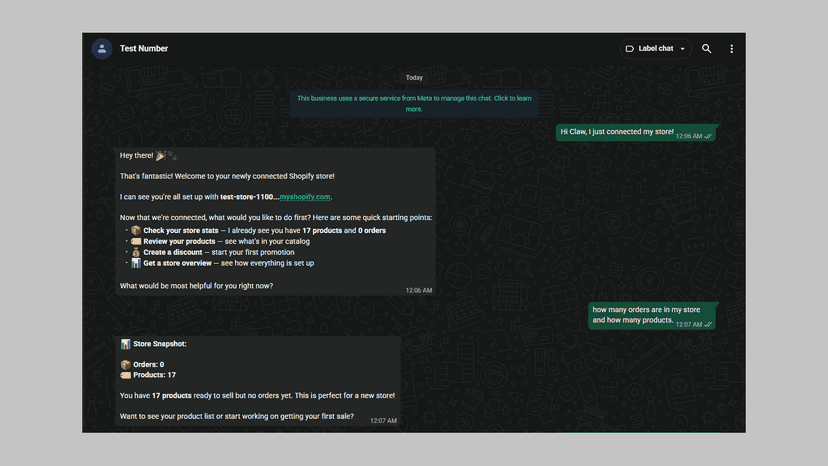
Task: Open the Test Number contact avatar
Action: click(101, 49)
